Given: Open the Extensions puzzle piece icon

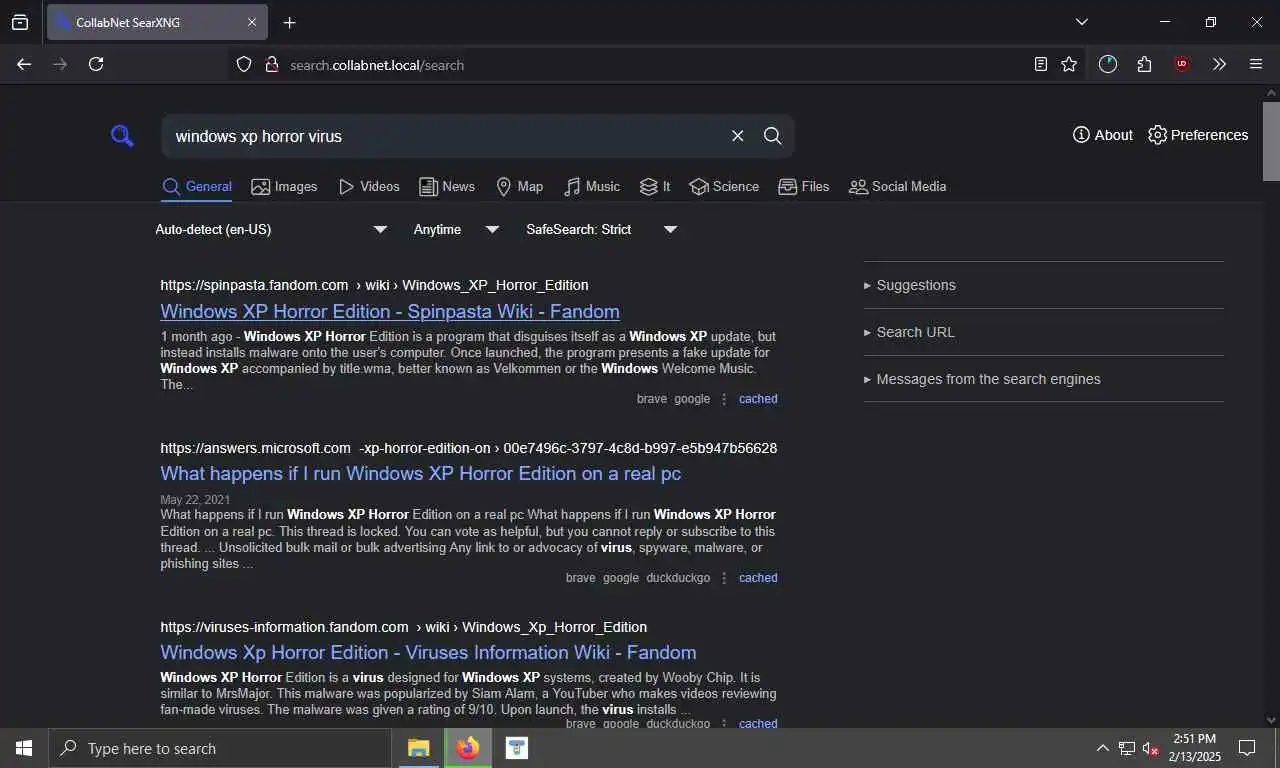Looking at the screenshot, I should pos(1145,64).
